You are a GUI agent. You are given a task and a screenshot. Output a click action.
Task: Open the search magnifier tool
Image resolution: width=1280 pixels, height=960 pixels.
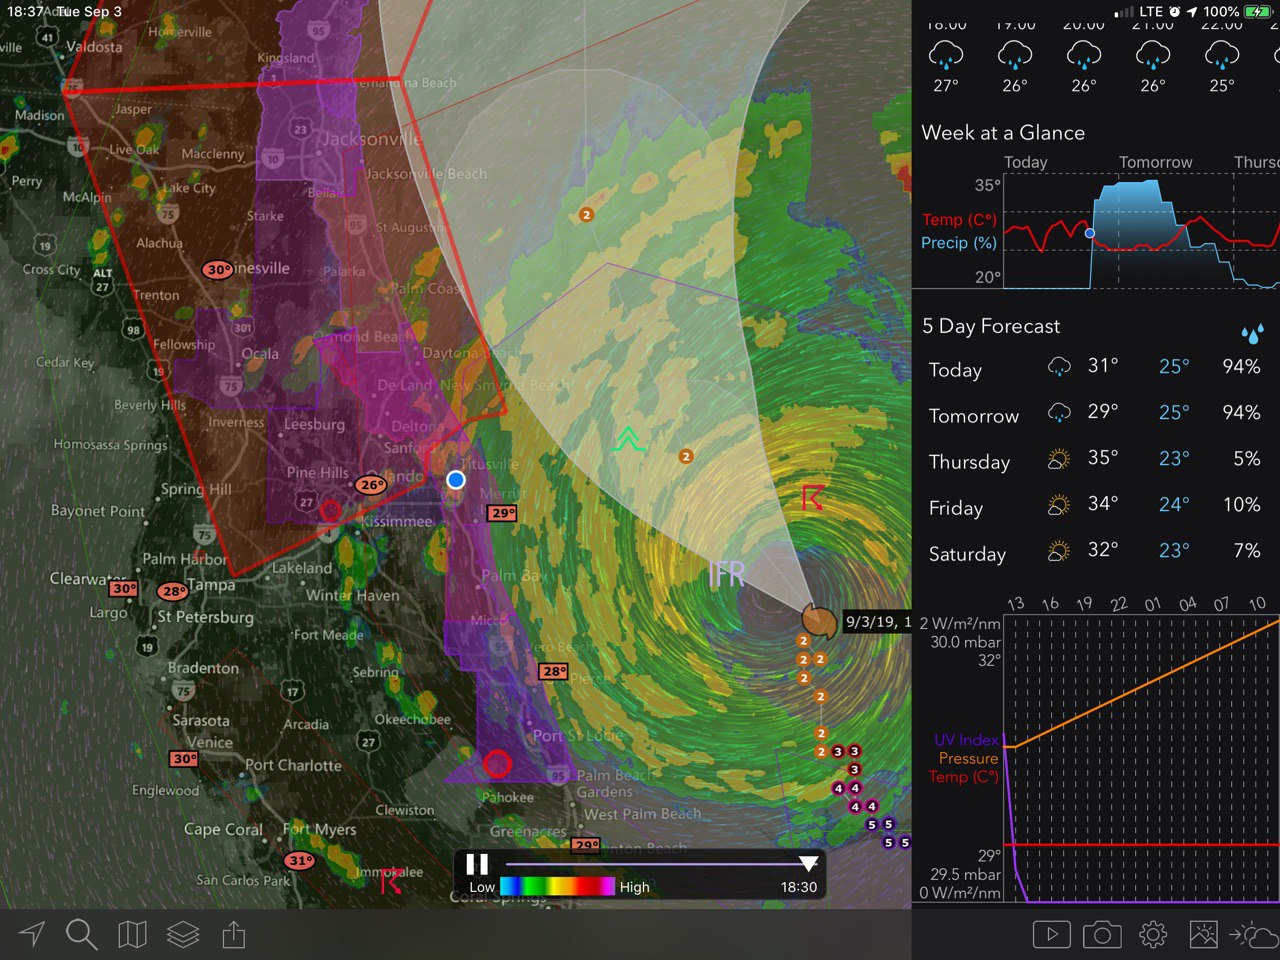click(81, 934)
